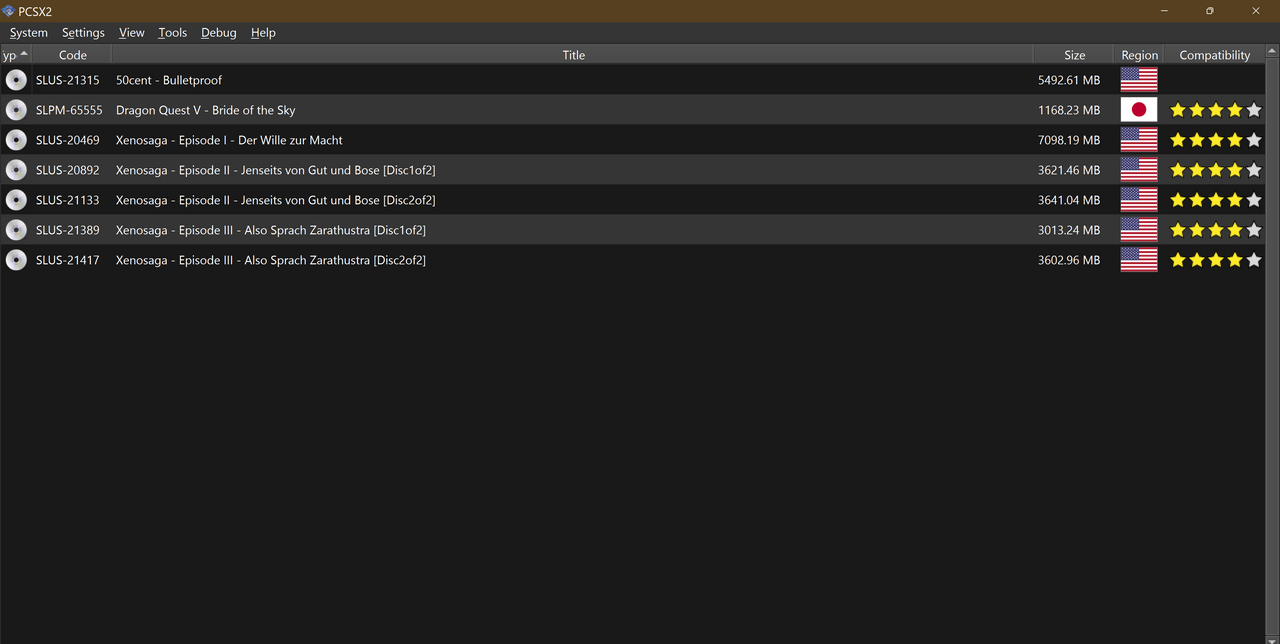Click compatibility stars for Dragon Quest V

click(1216, 110)
